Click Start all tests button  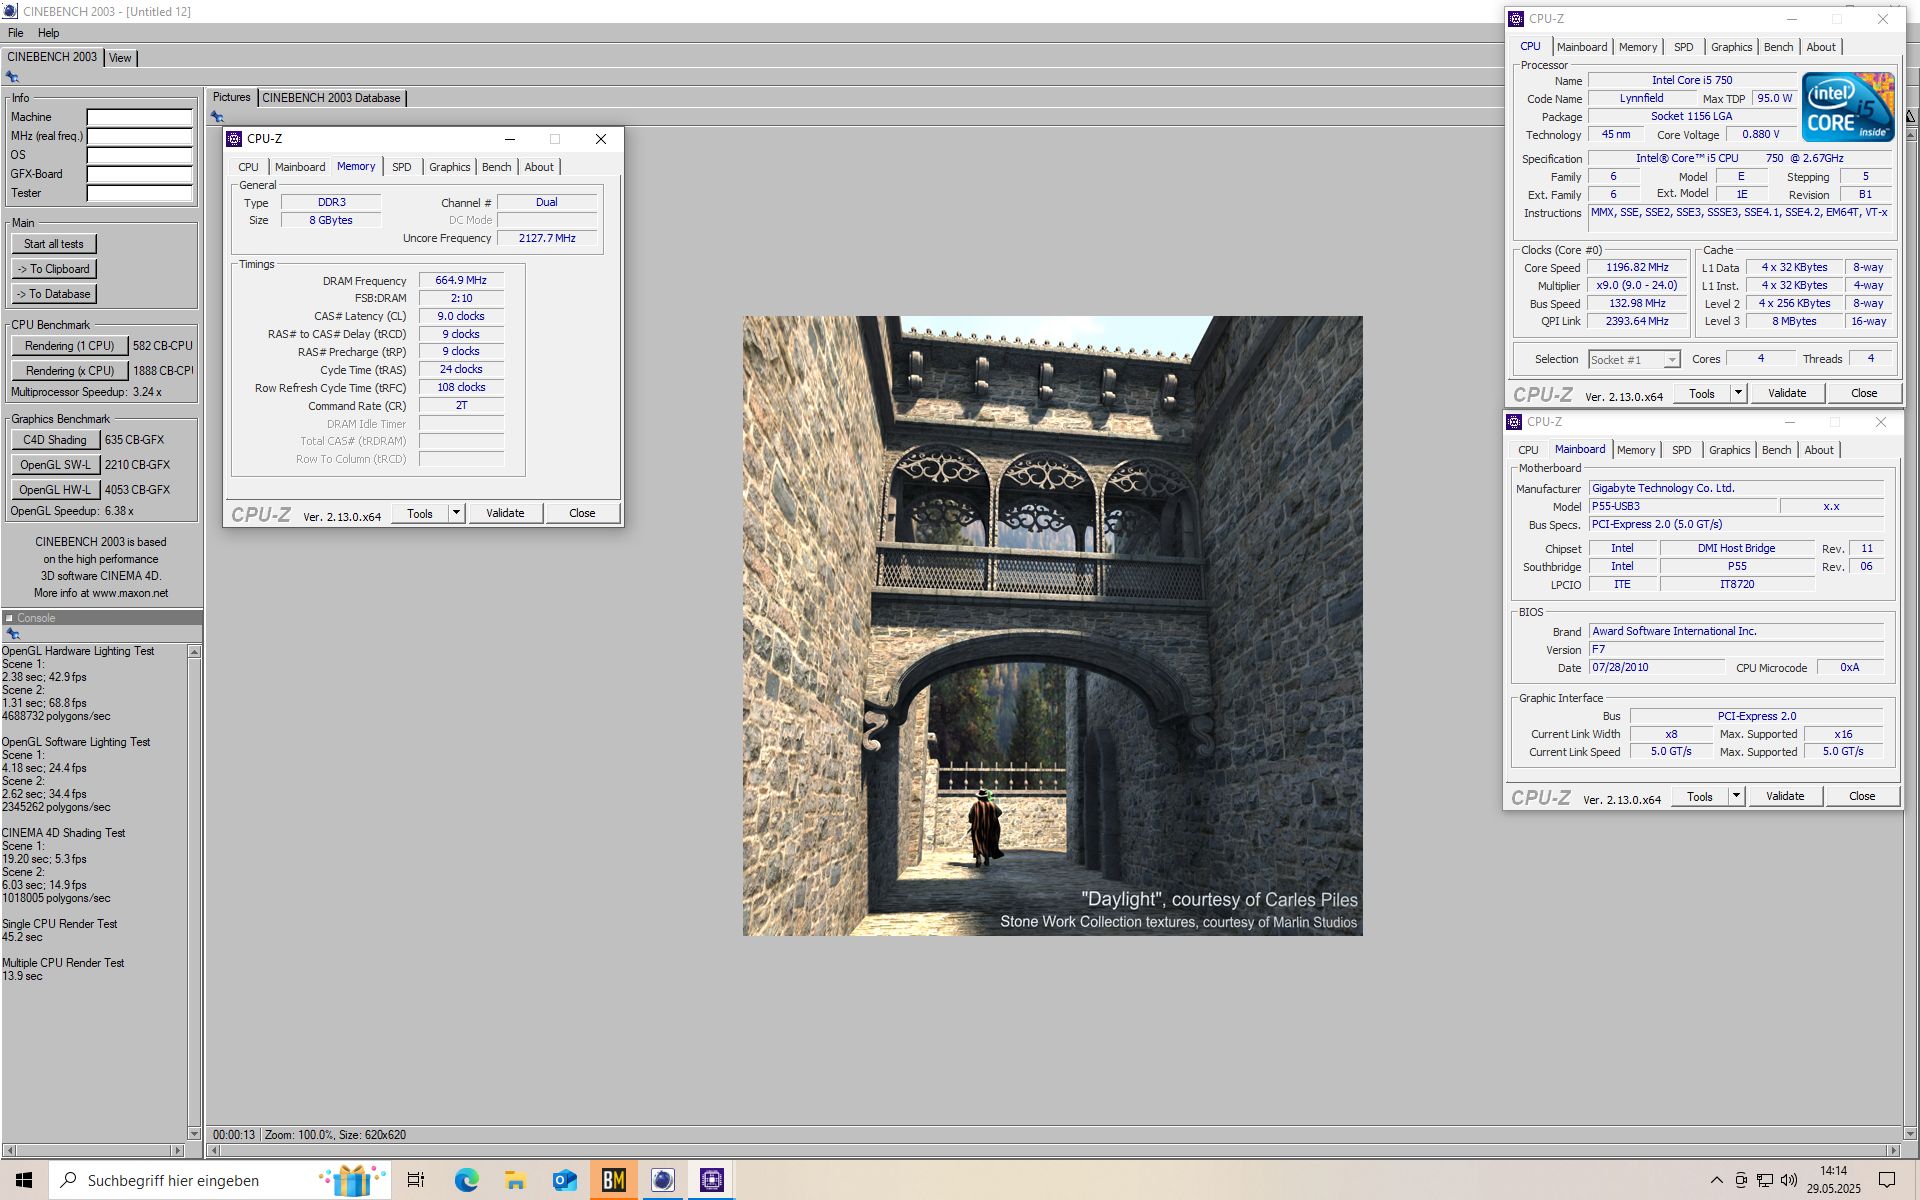point(54,244)
